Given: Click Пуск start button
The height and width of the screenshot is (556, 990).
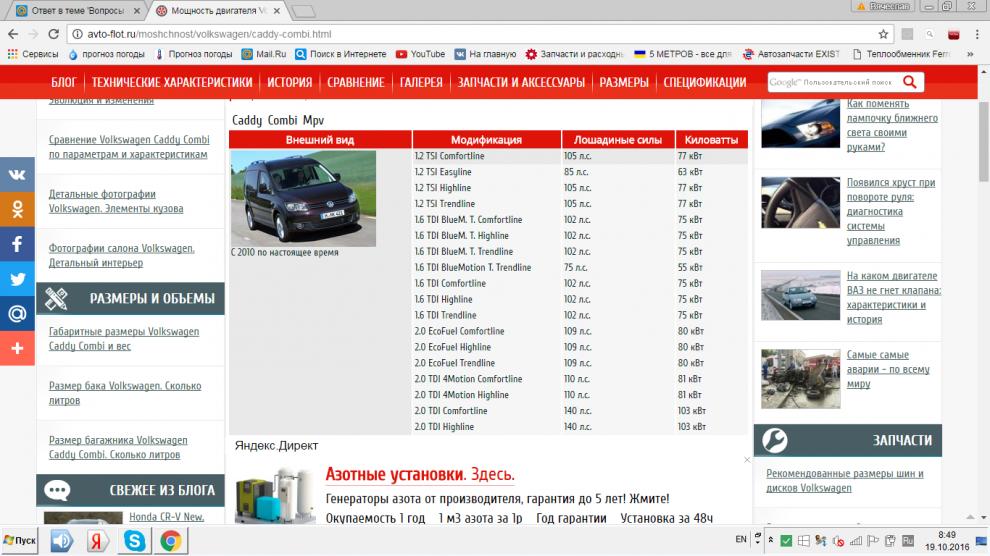Looking at the screenshot, I should (20, 541).
